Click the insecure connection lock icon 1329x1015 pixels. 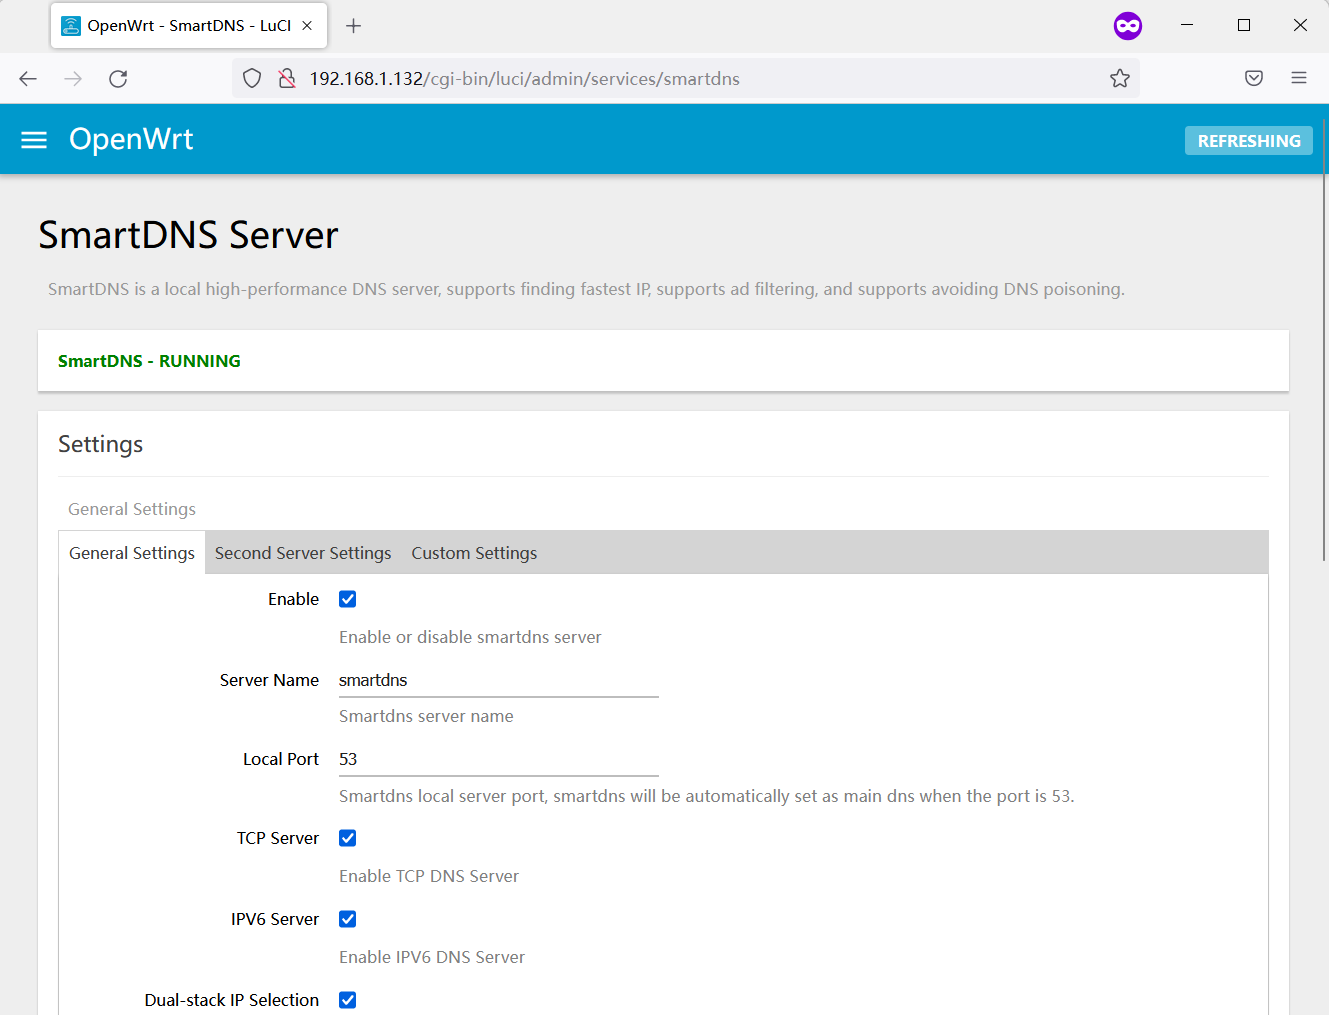tap(287, 79)
